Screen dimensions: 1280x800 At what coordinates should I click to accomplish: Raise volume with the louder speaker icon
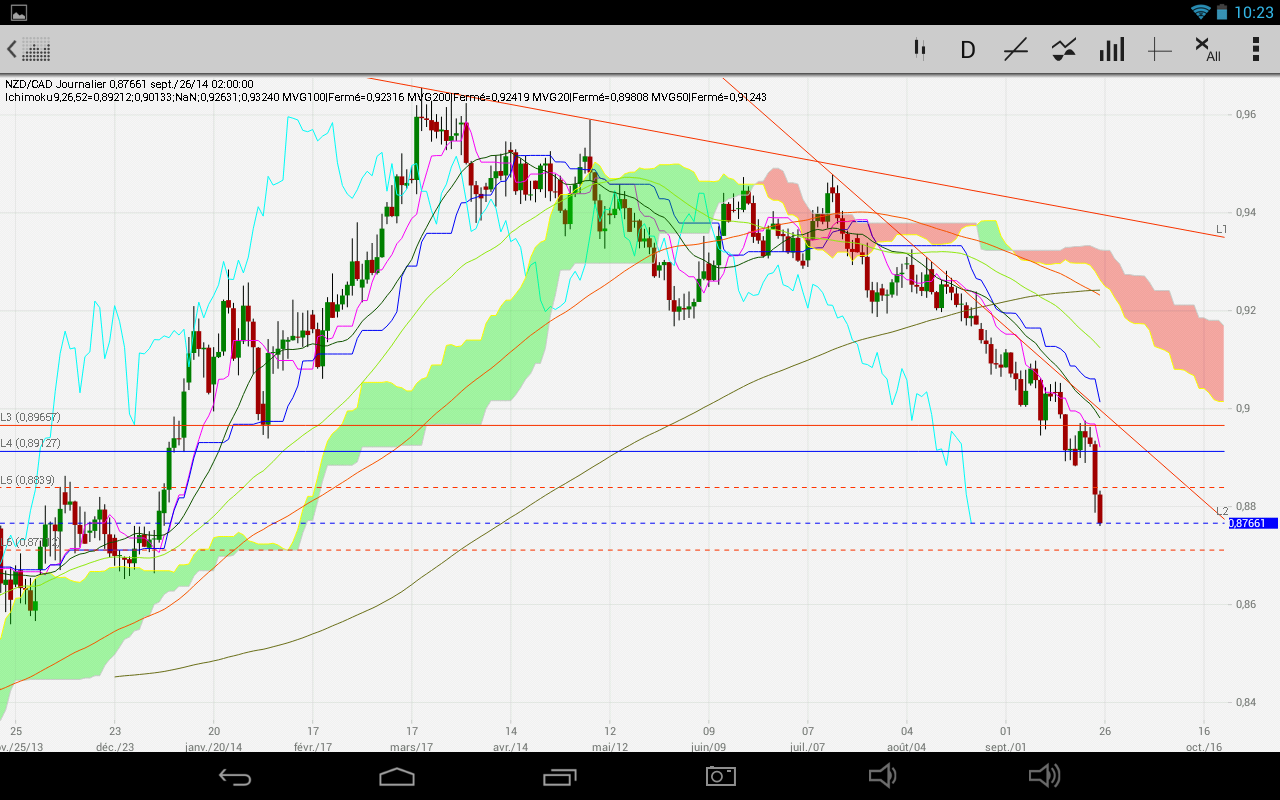click(1044, 776)
